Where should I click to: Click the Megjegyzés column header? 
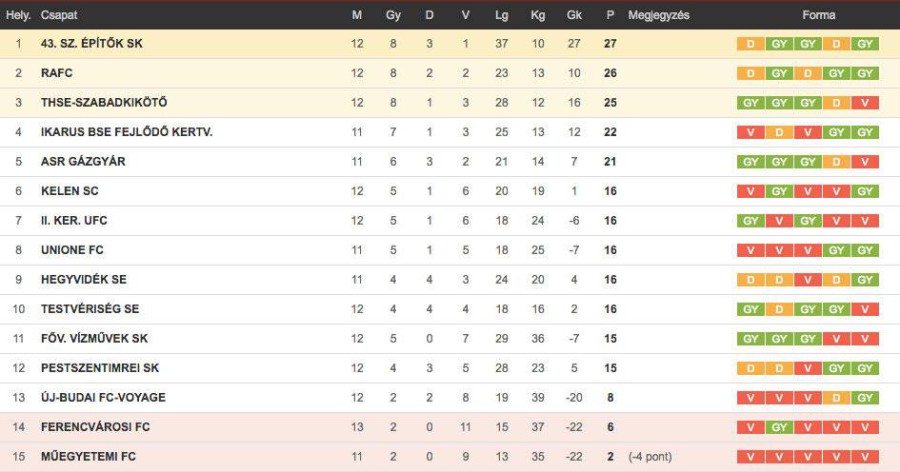pos(658,15)
